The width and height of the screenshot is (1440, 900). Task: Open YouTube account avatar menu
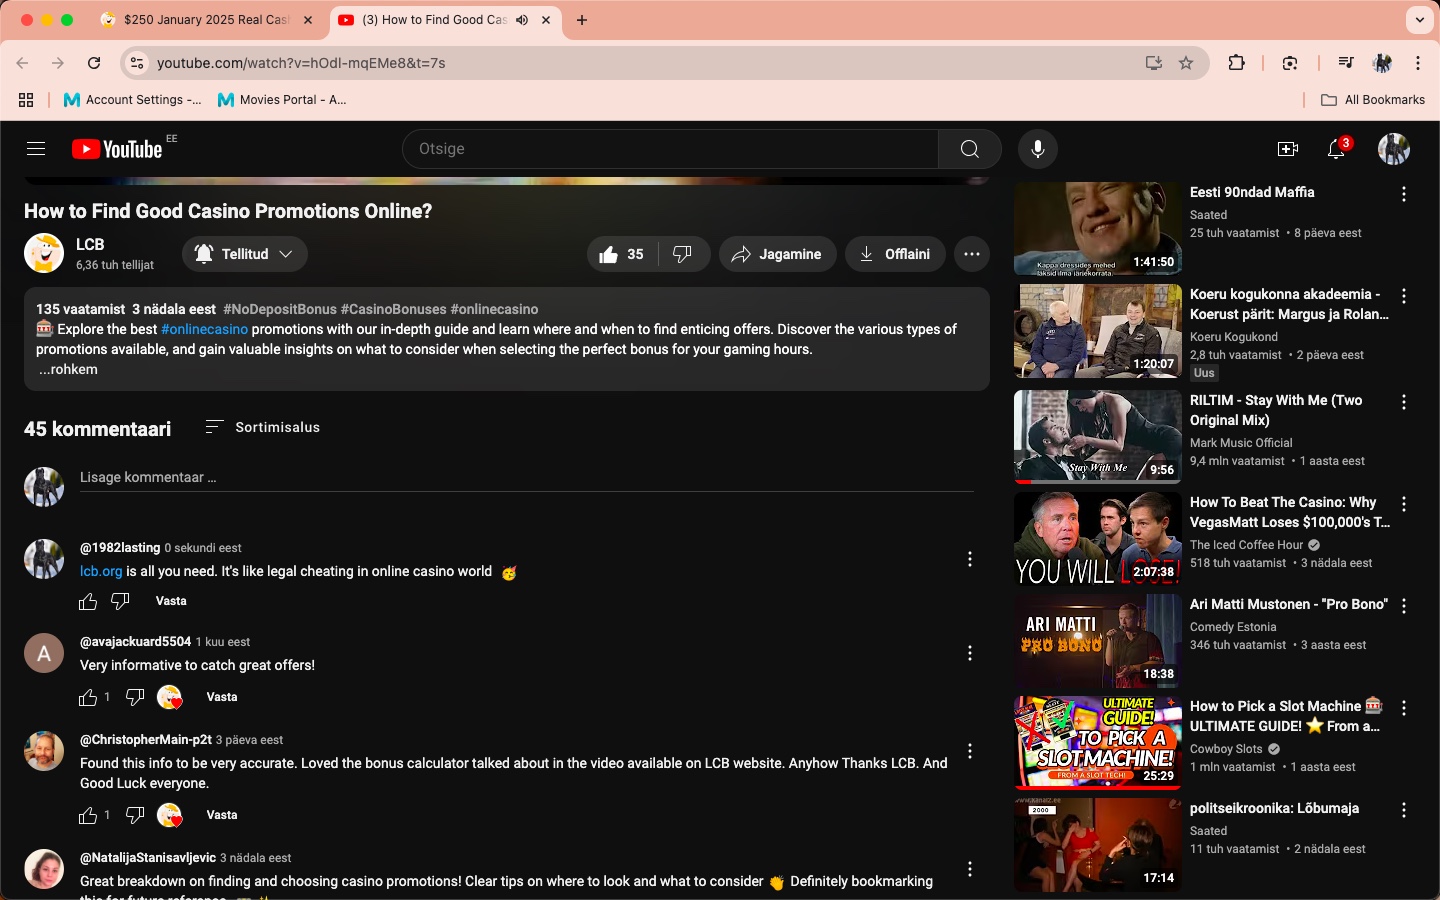[x=1394, y=149]
